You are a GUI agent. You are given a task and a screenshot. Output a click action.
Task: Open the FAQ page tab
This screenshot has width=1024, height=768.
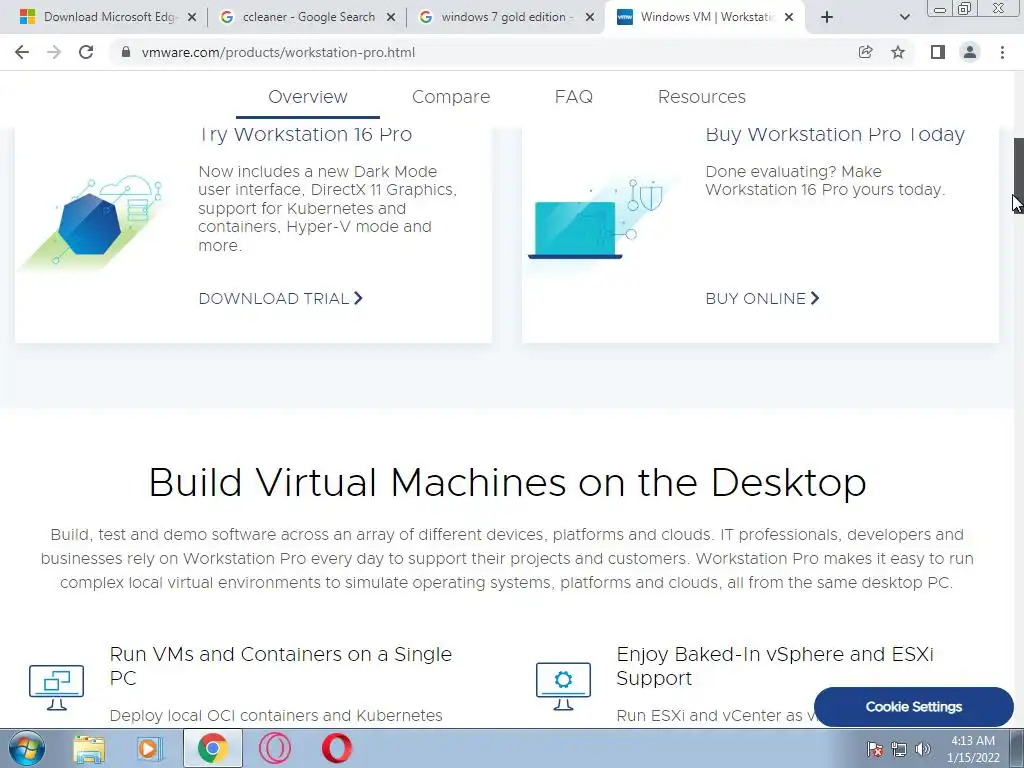[x=573, y=97]
